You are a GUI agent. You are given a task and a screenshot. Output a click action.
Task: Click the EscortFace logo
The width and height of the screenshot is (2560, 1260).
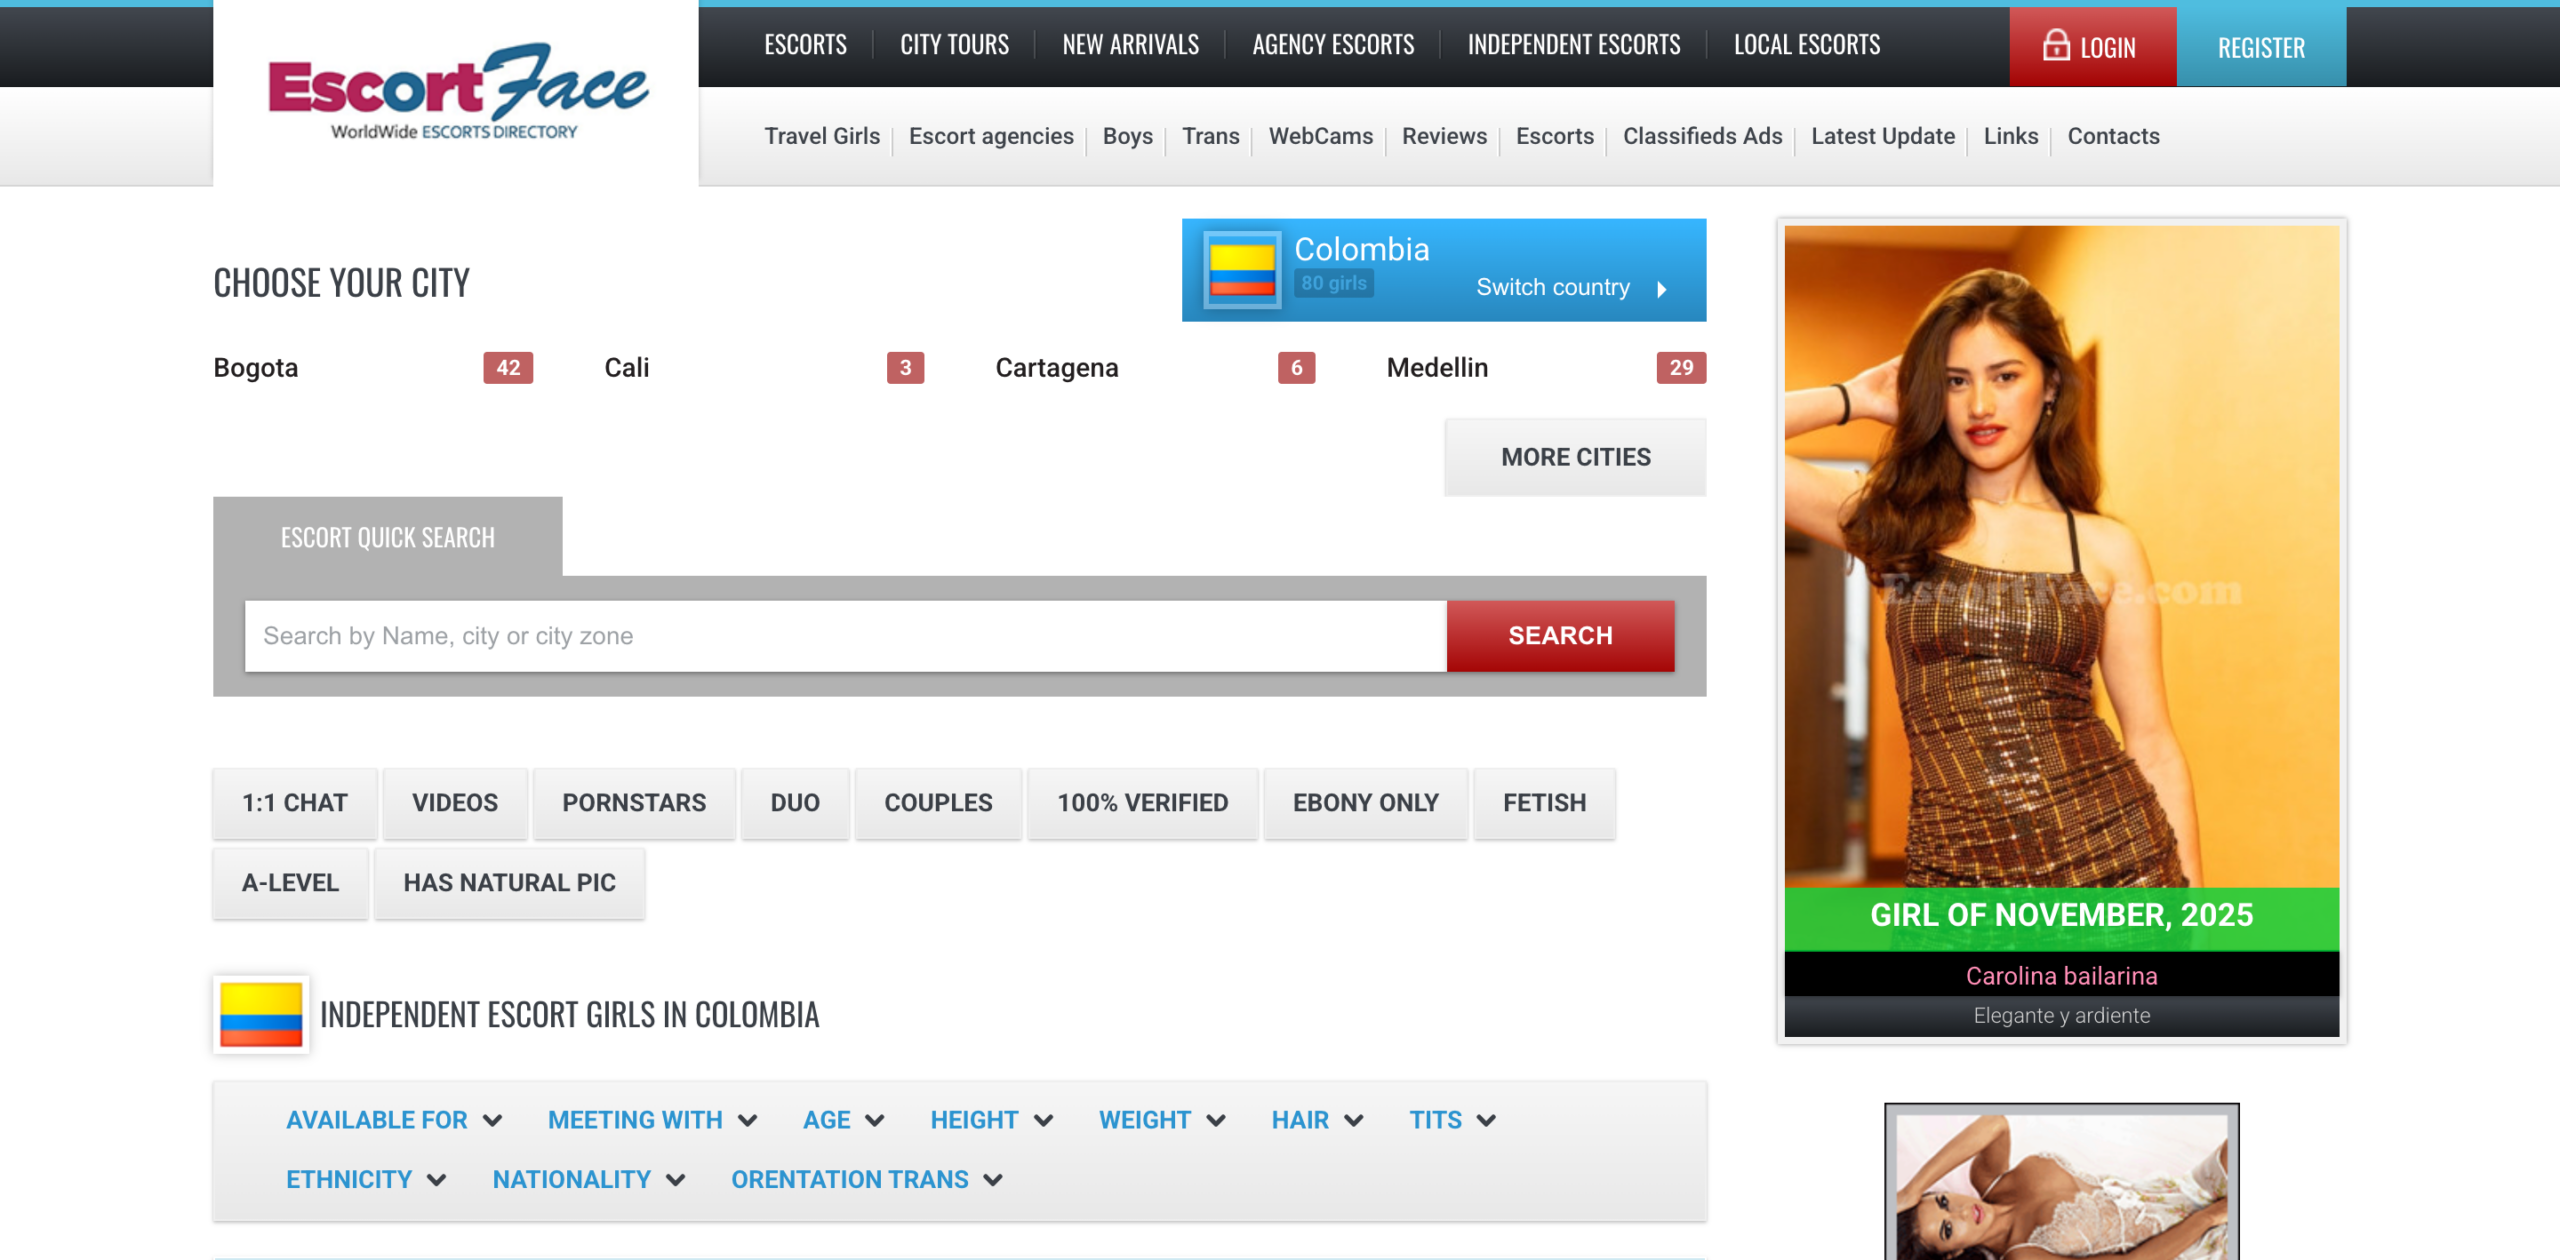click(x=456, y=92)
